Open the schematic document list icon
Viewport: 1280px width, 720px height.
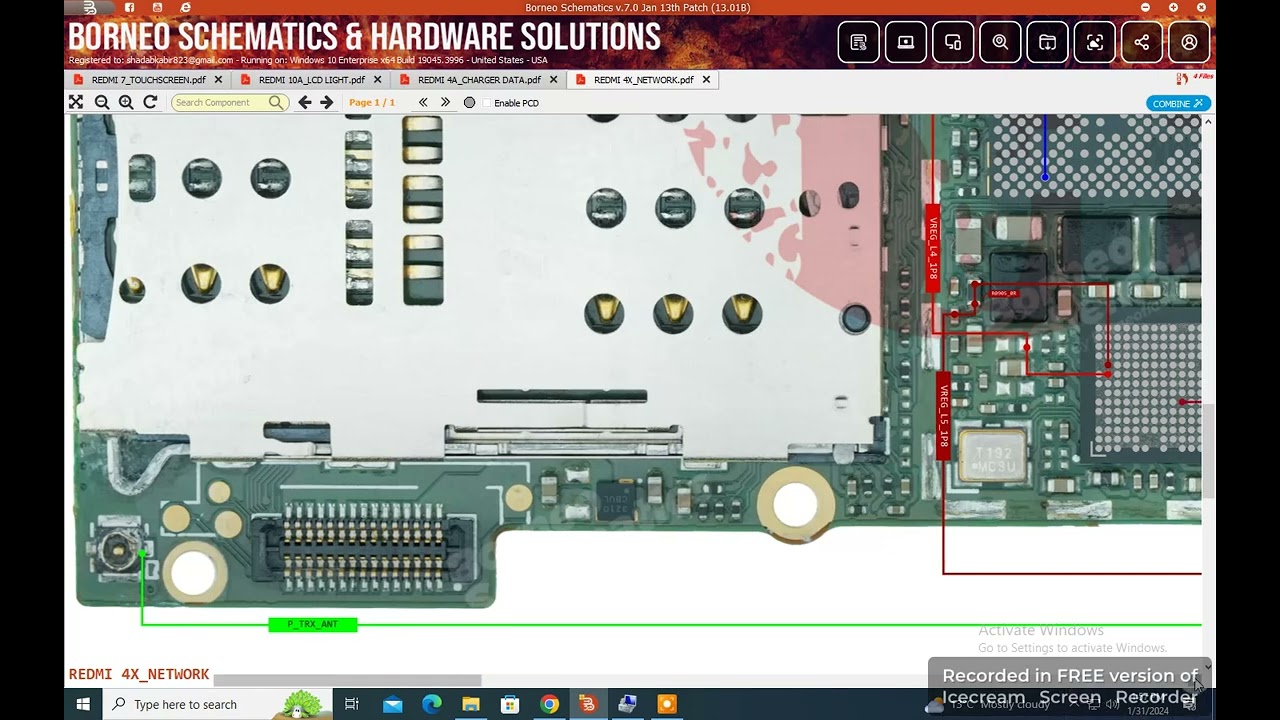[858, 42]
